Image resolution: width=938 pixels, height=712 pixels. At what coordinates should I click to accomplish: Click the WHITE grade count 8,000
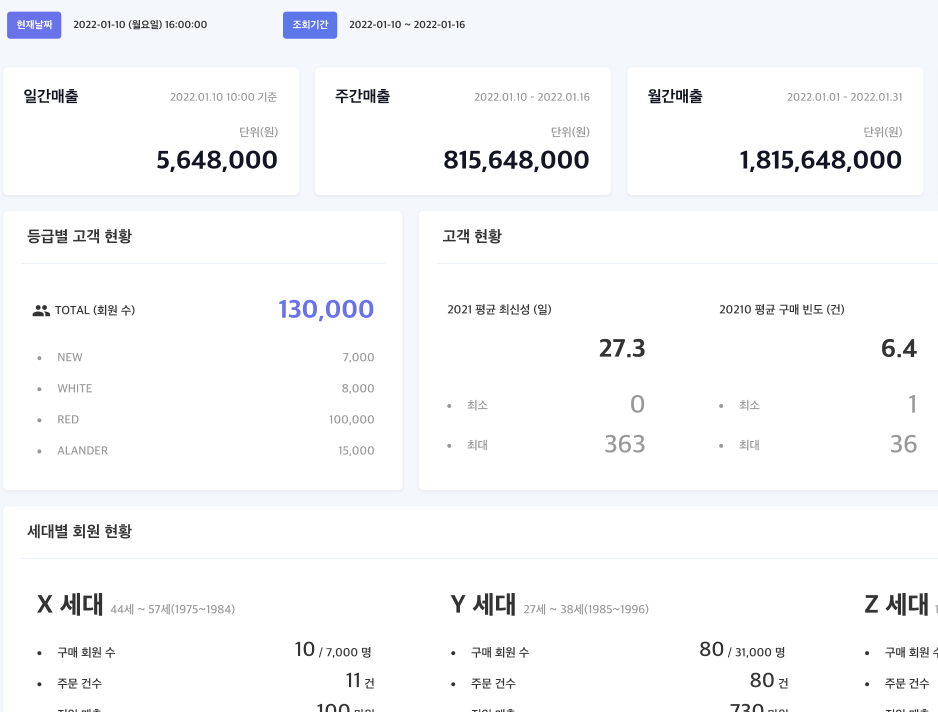pyautogui.click(x=358, y=388)
